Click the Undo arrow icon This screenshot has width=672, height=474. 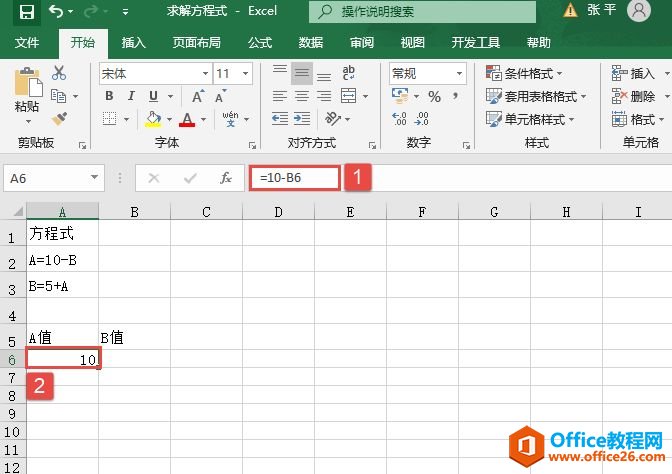pos(56,11)
